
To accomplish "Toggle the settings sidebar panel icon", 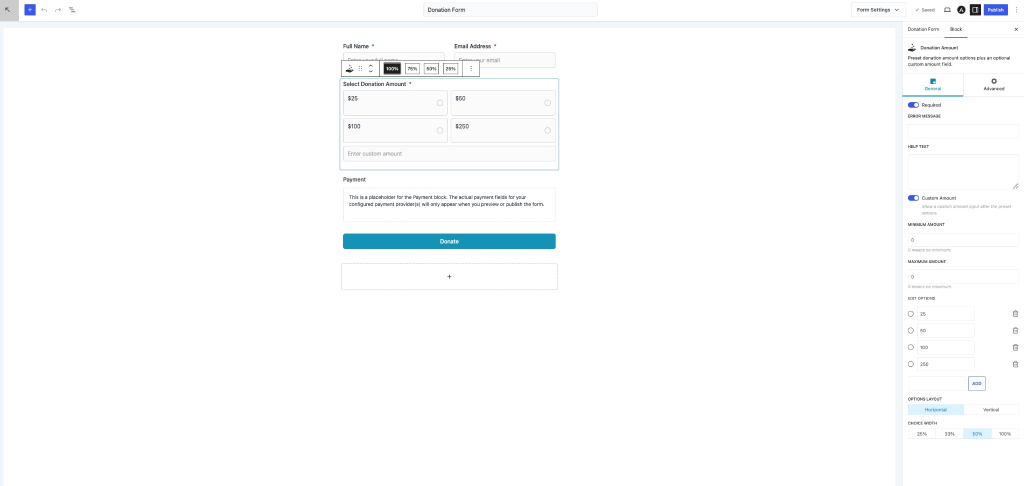I will [975, 10].
